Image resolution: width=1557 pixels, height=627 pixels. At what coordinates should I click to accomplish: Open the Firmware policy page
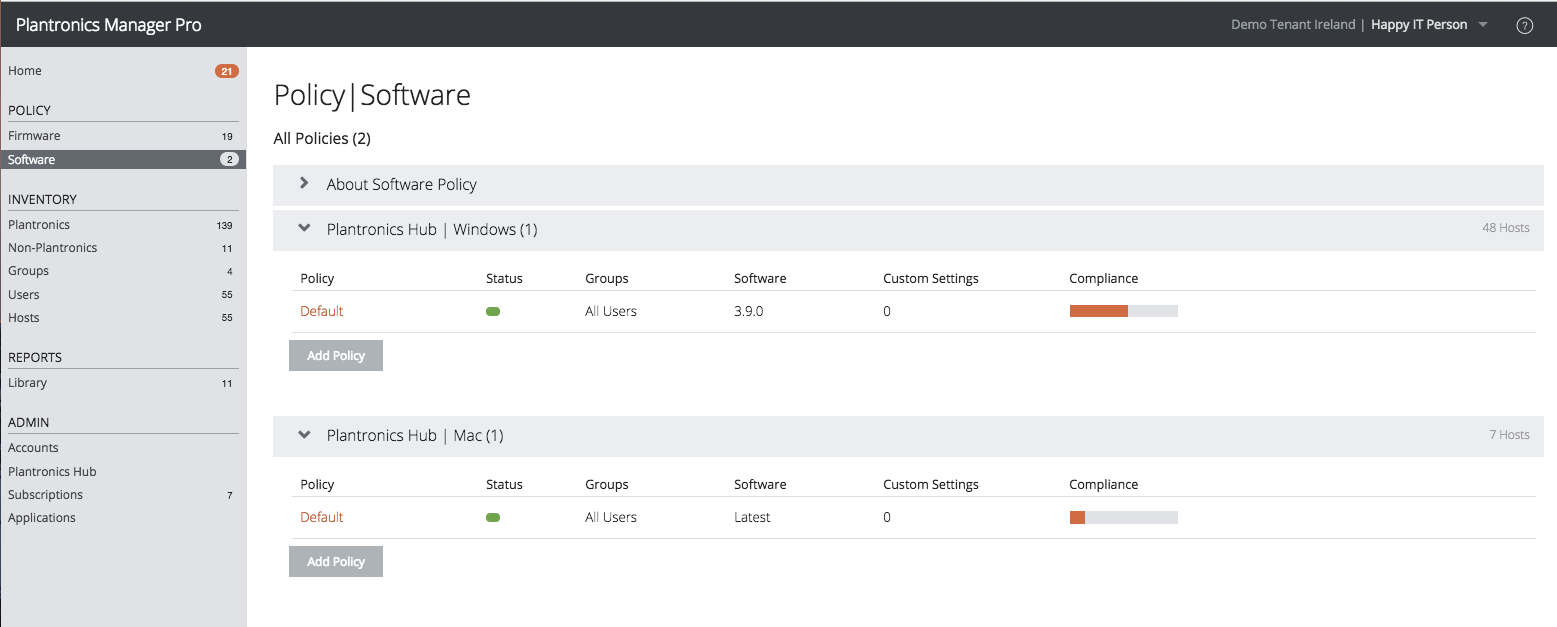click(34, 136)
